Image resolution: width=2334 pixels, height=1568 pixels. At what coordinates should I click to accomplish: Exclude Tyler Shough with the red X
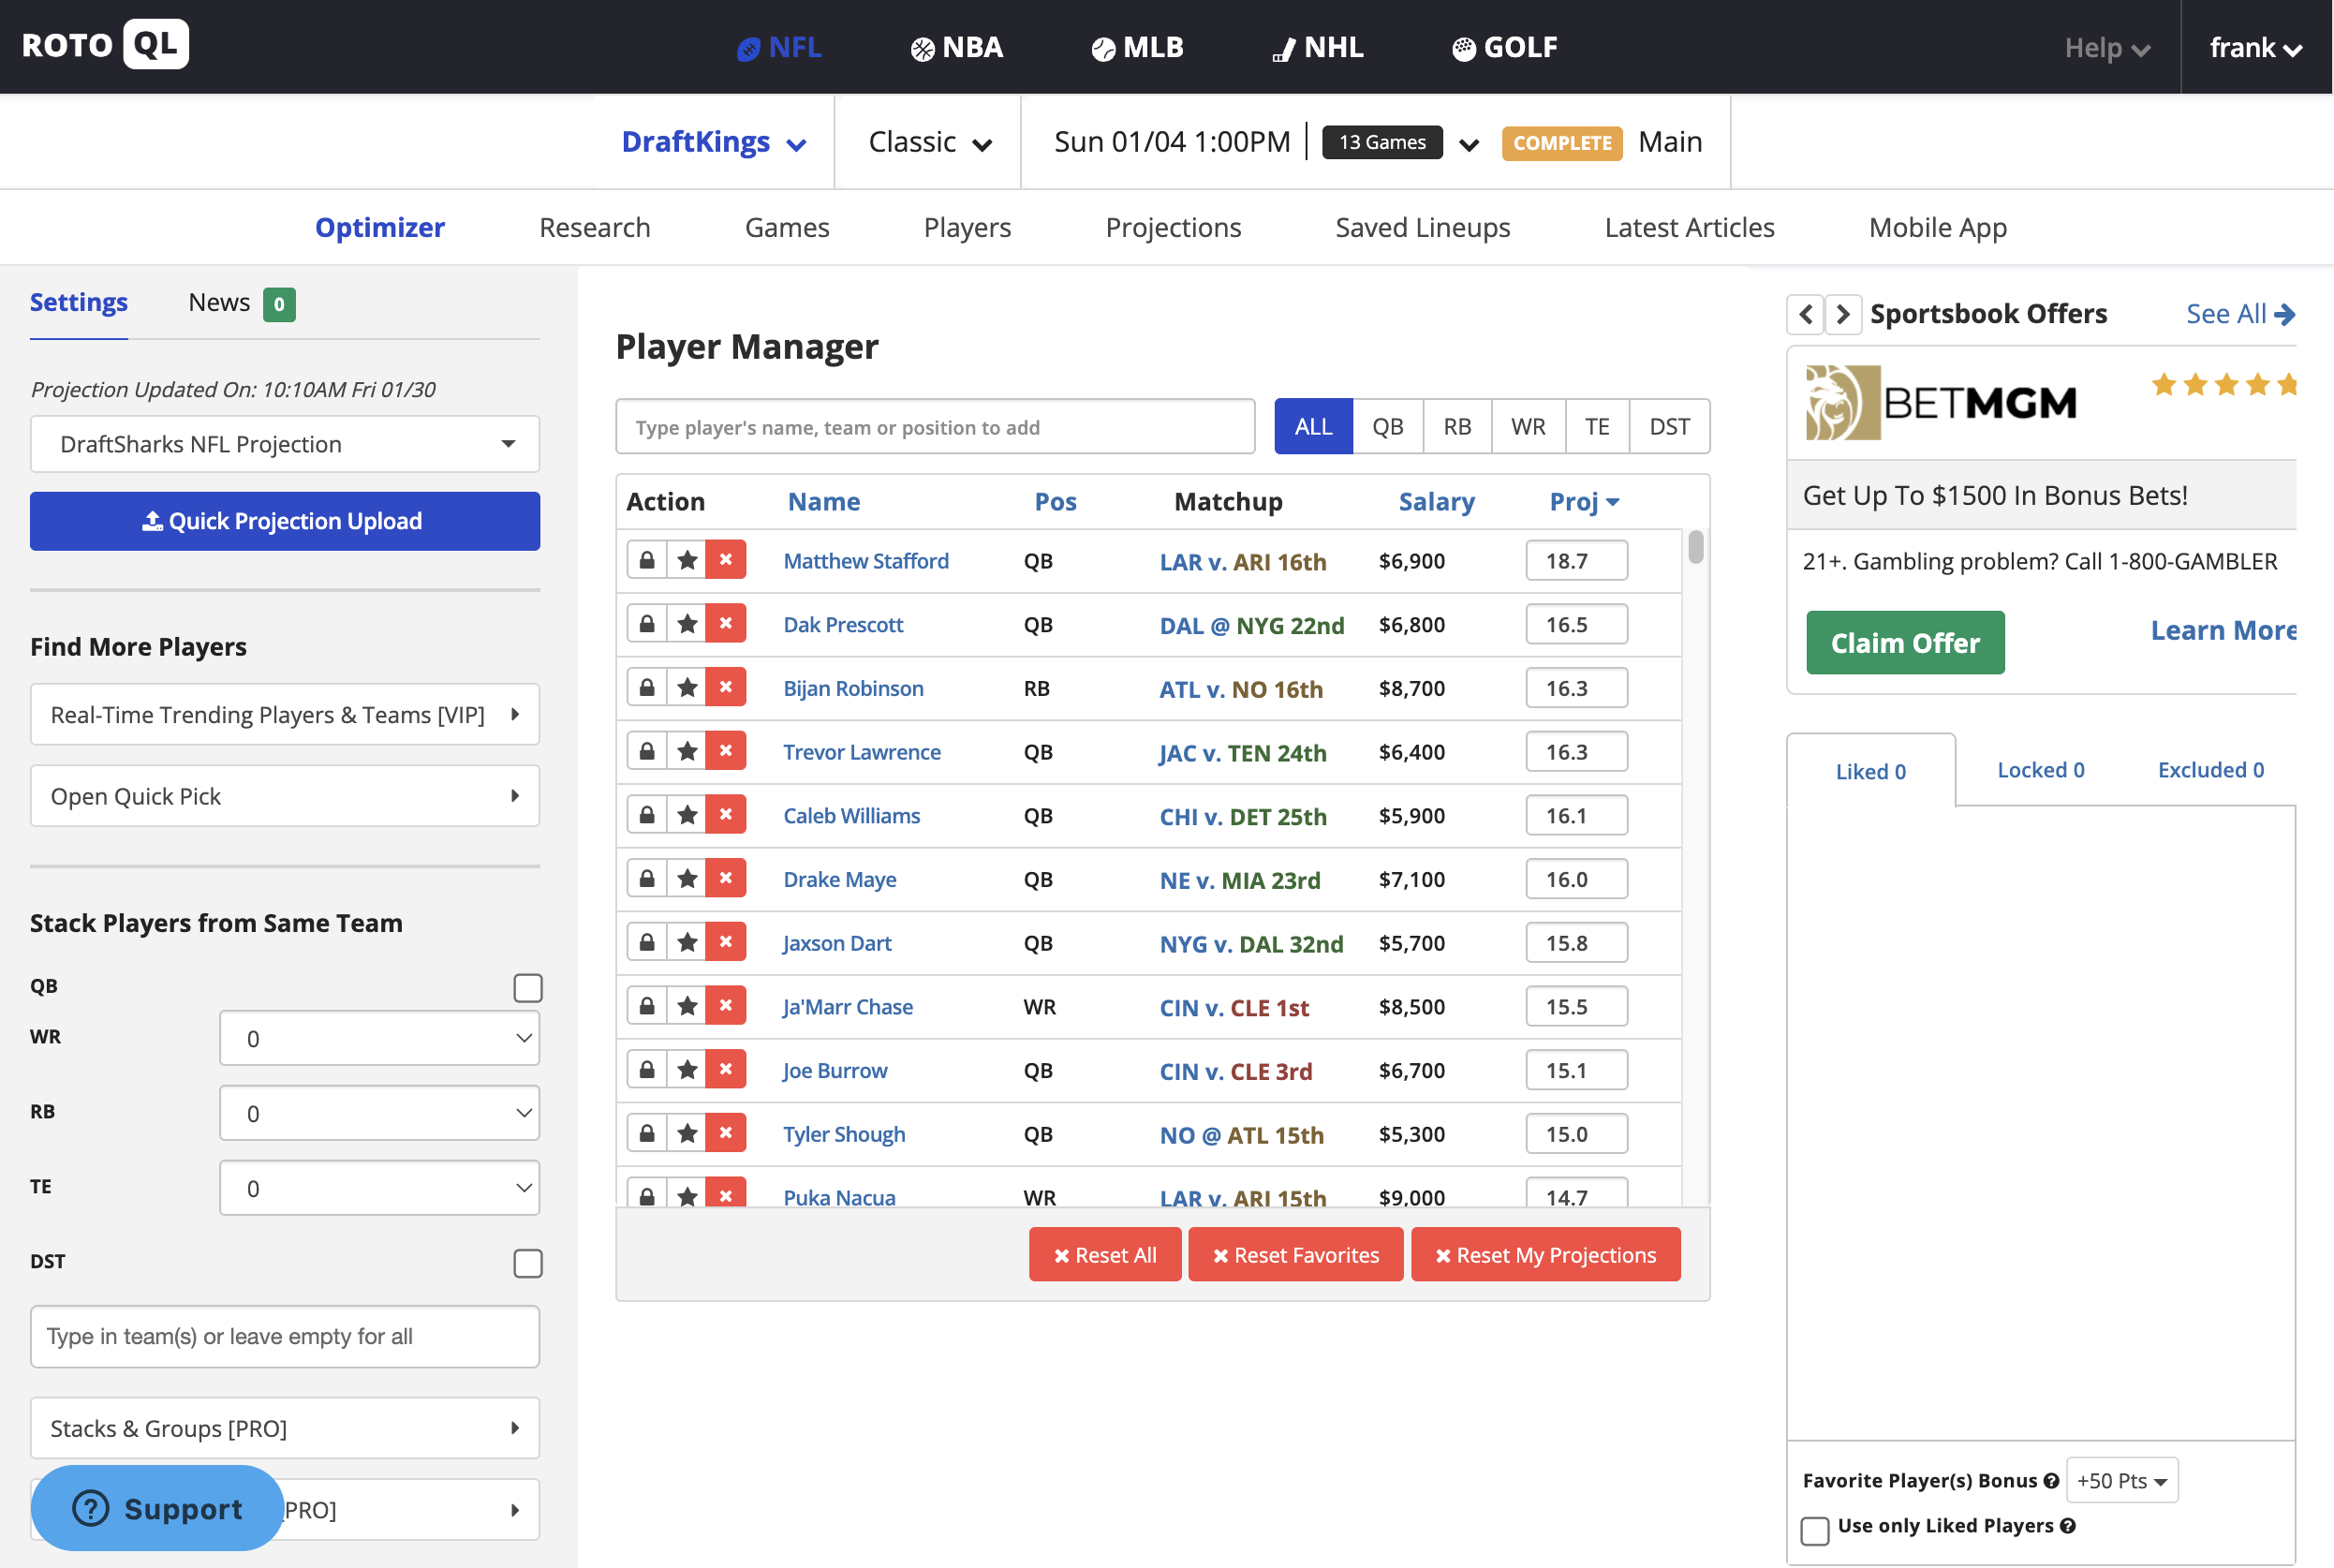coord(726,1133)
